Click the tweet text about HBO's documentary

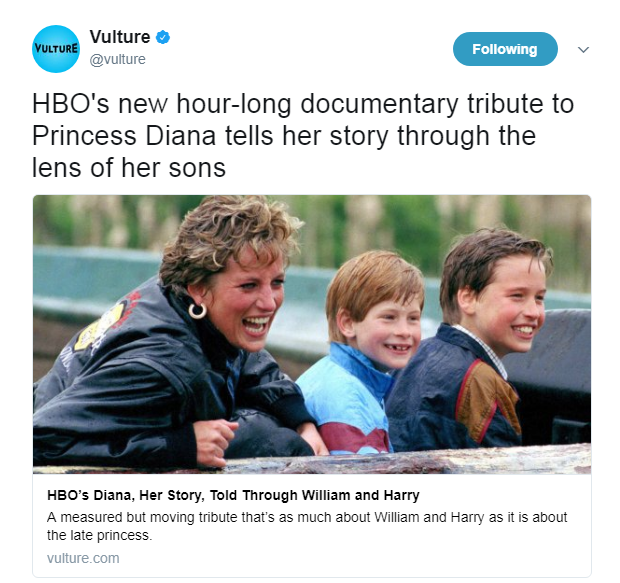[x=303, y=136]
